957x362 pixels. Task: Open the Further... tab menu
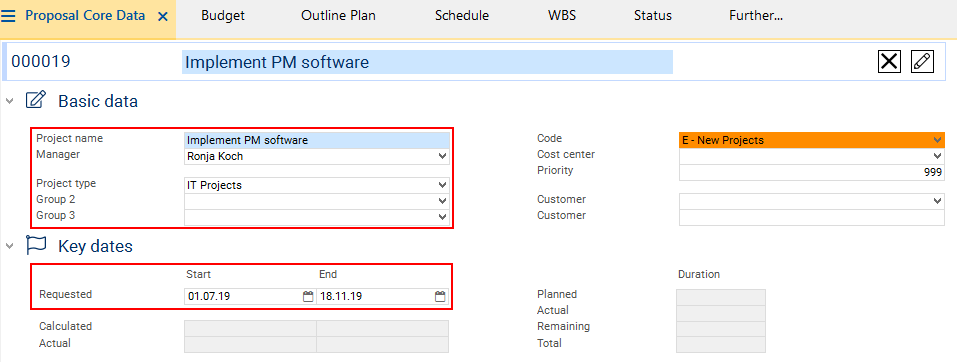click(x=756, y=16)
